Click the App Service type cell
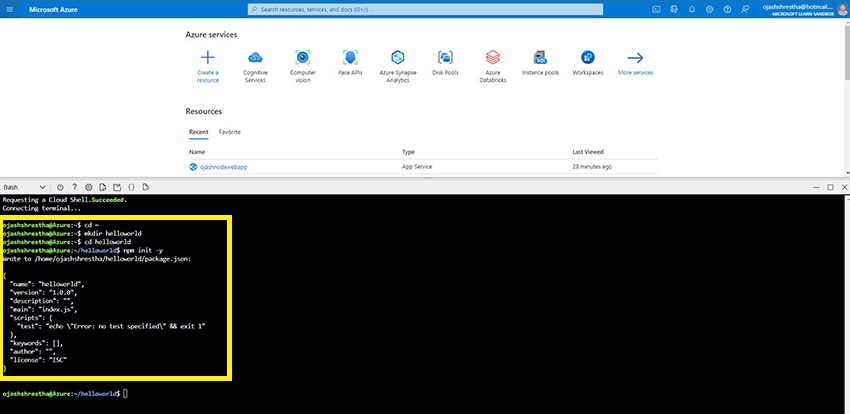 (416, 167)
